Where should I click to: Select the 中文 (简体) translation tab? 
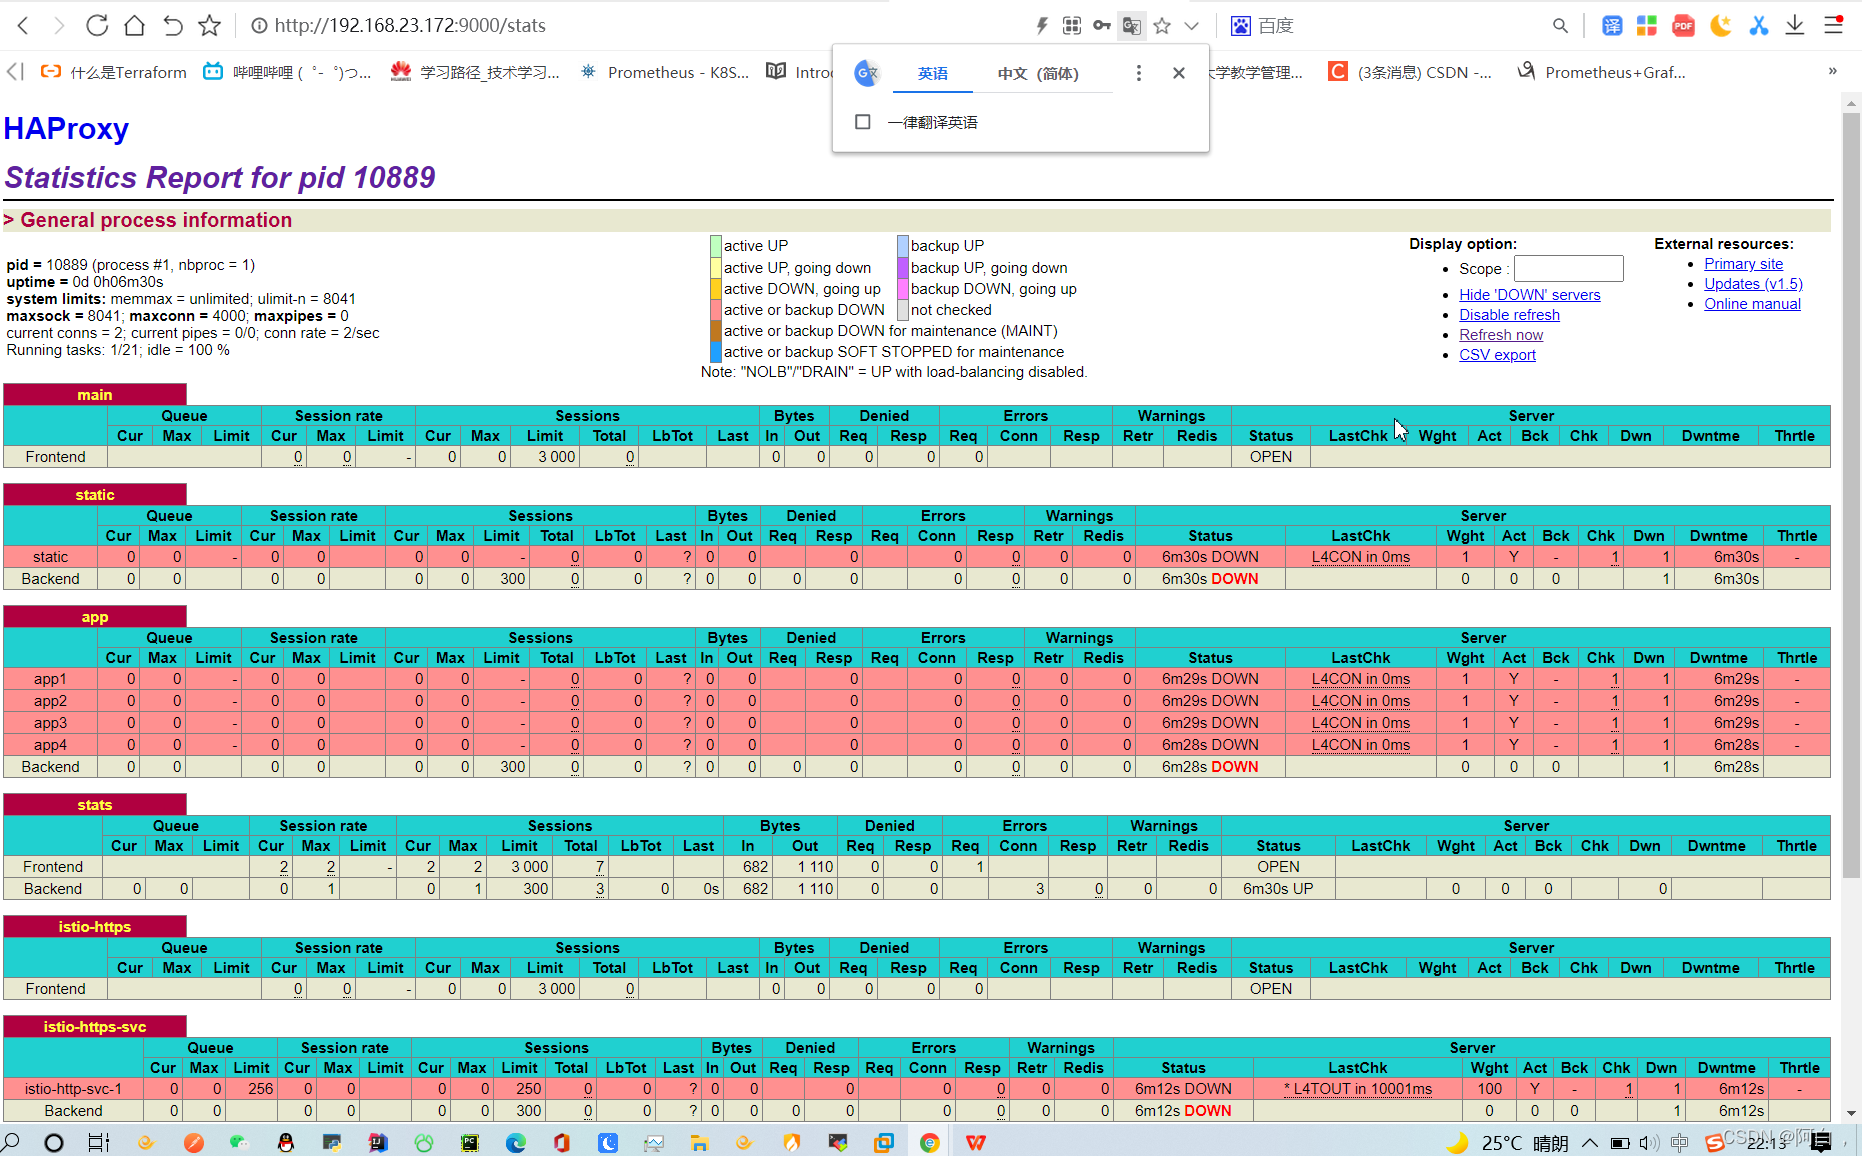(1038, 73)
